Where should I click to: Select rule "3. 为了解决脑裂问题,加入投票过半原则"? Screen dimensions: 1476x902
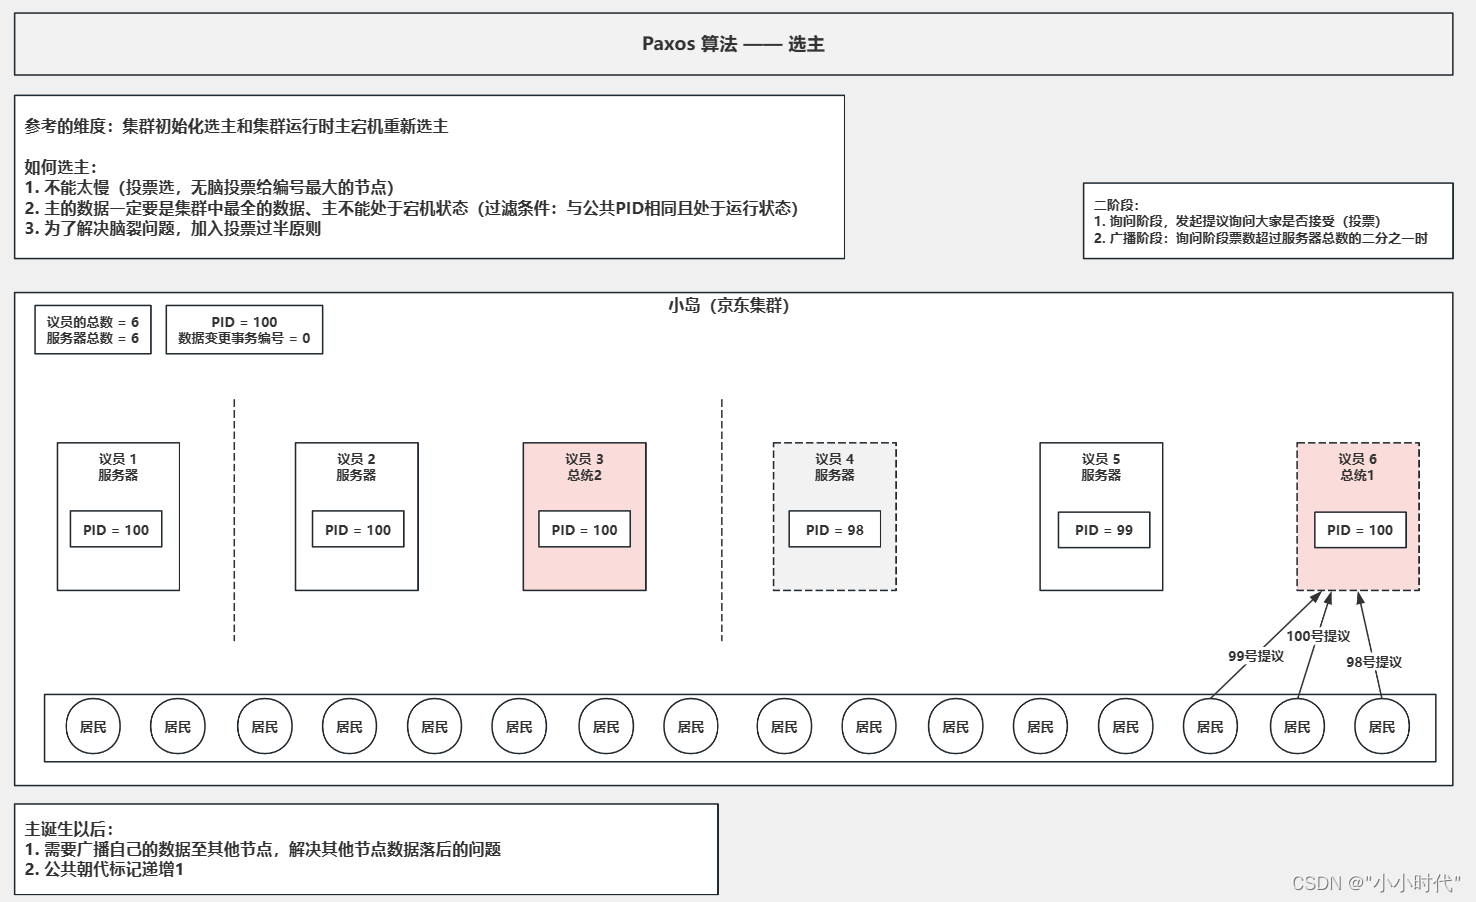pos(173,229)
